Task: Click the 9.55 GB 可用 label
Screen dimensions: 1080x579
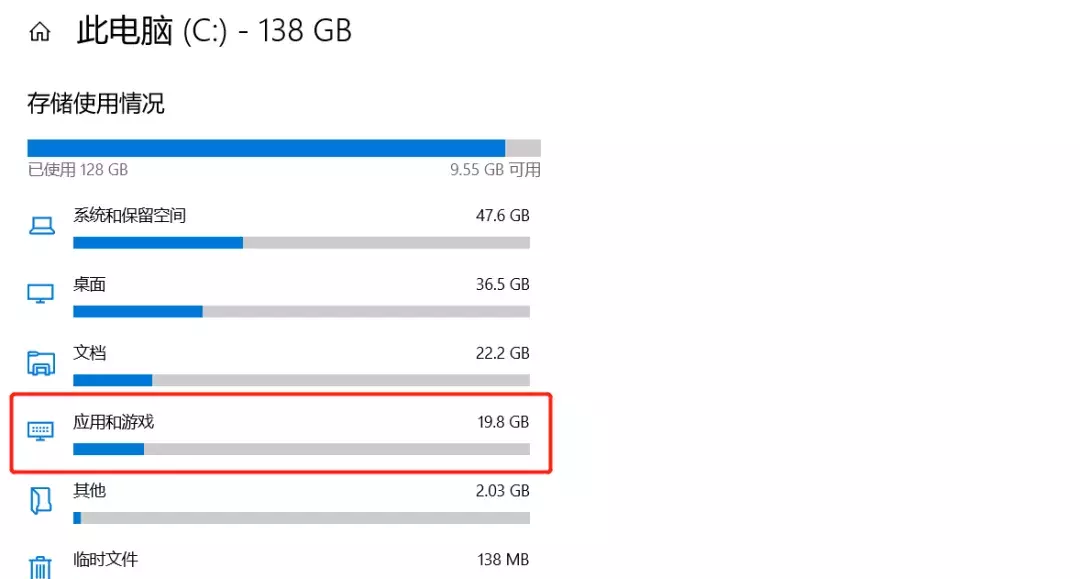Action: pos(495,169)
